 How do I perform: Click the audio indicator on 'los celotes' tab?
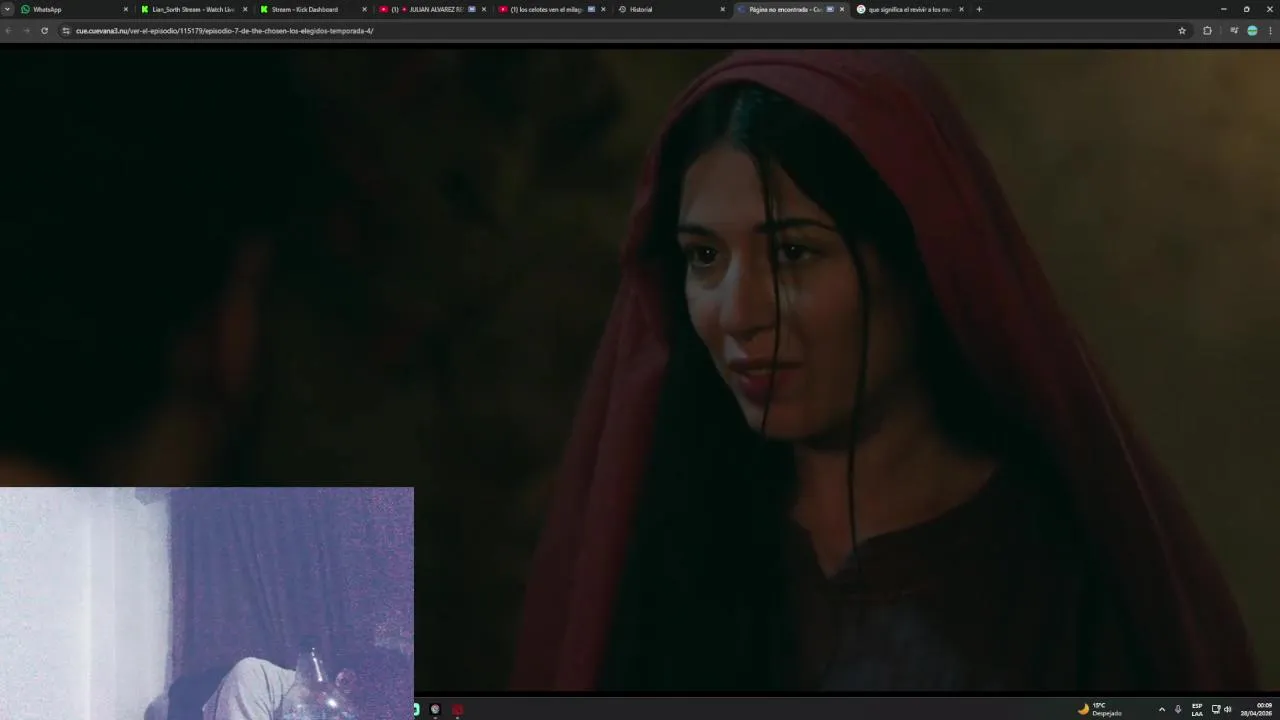coord(591,9)
